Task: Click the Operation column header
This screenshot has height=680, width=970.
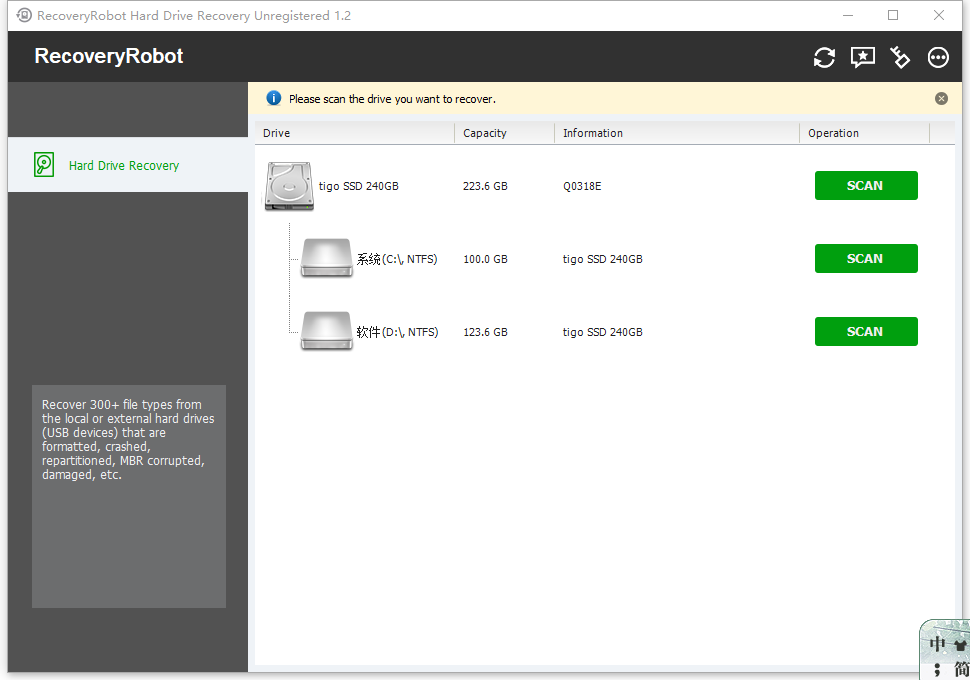Action: pyautogui.click(x=864, y=133)
